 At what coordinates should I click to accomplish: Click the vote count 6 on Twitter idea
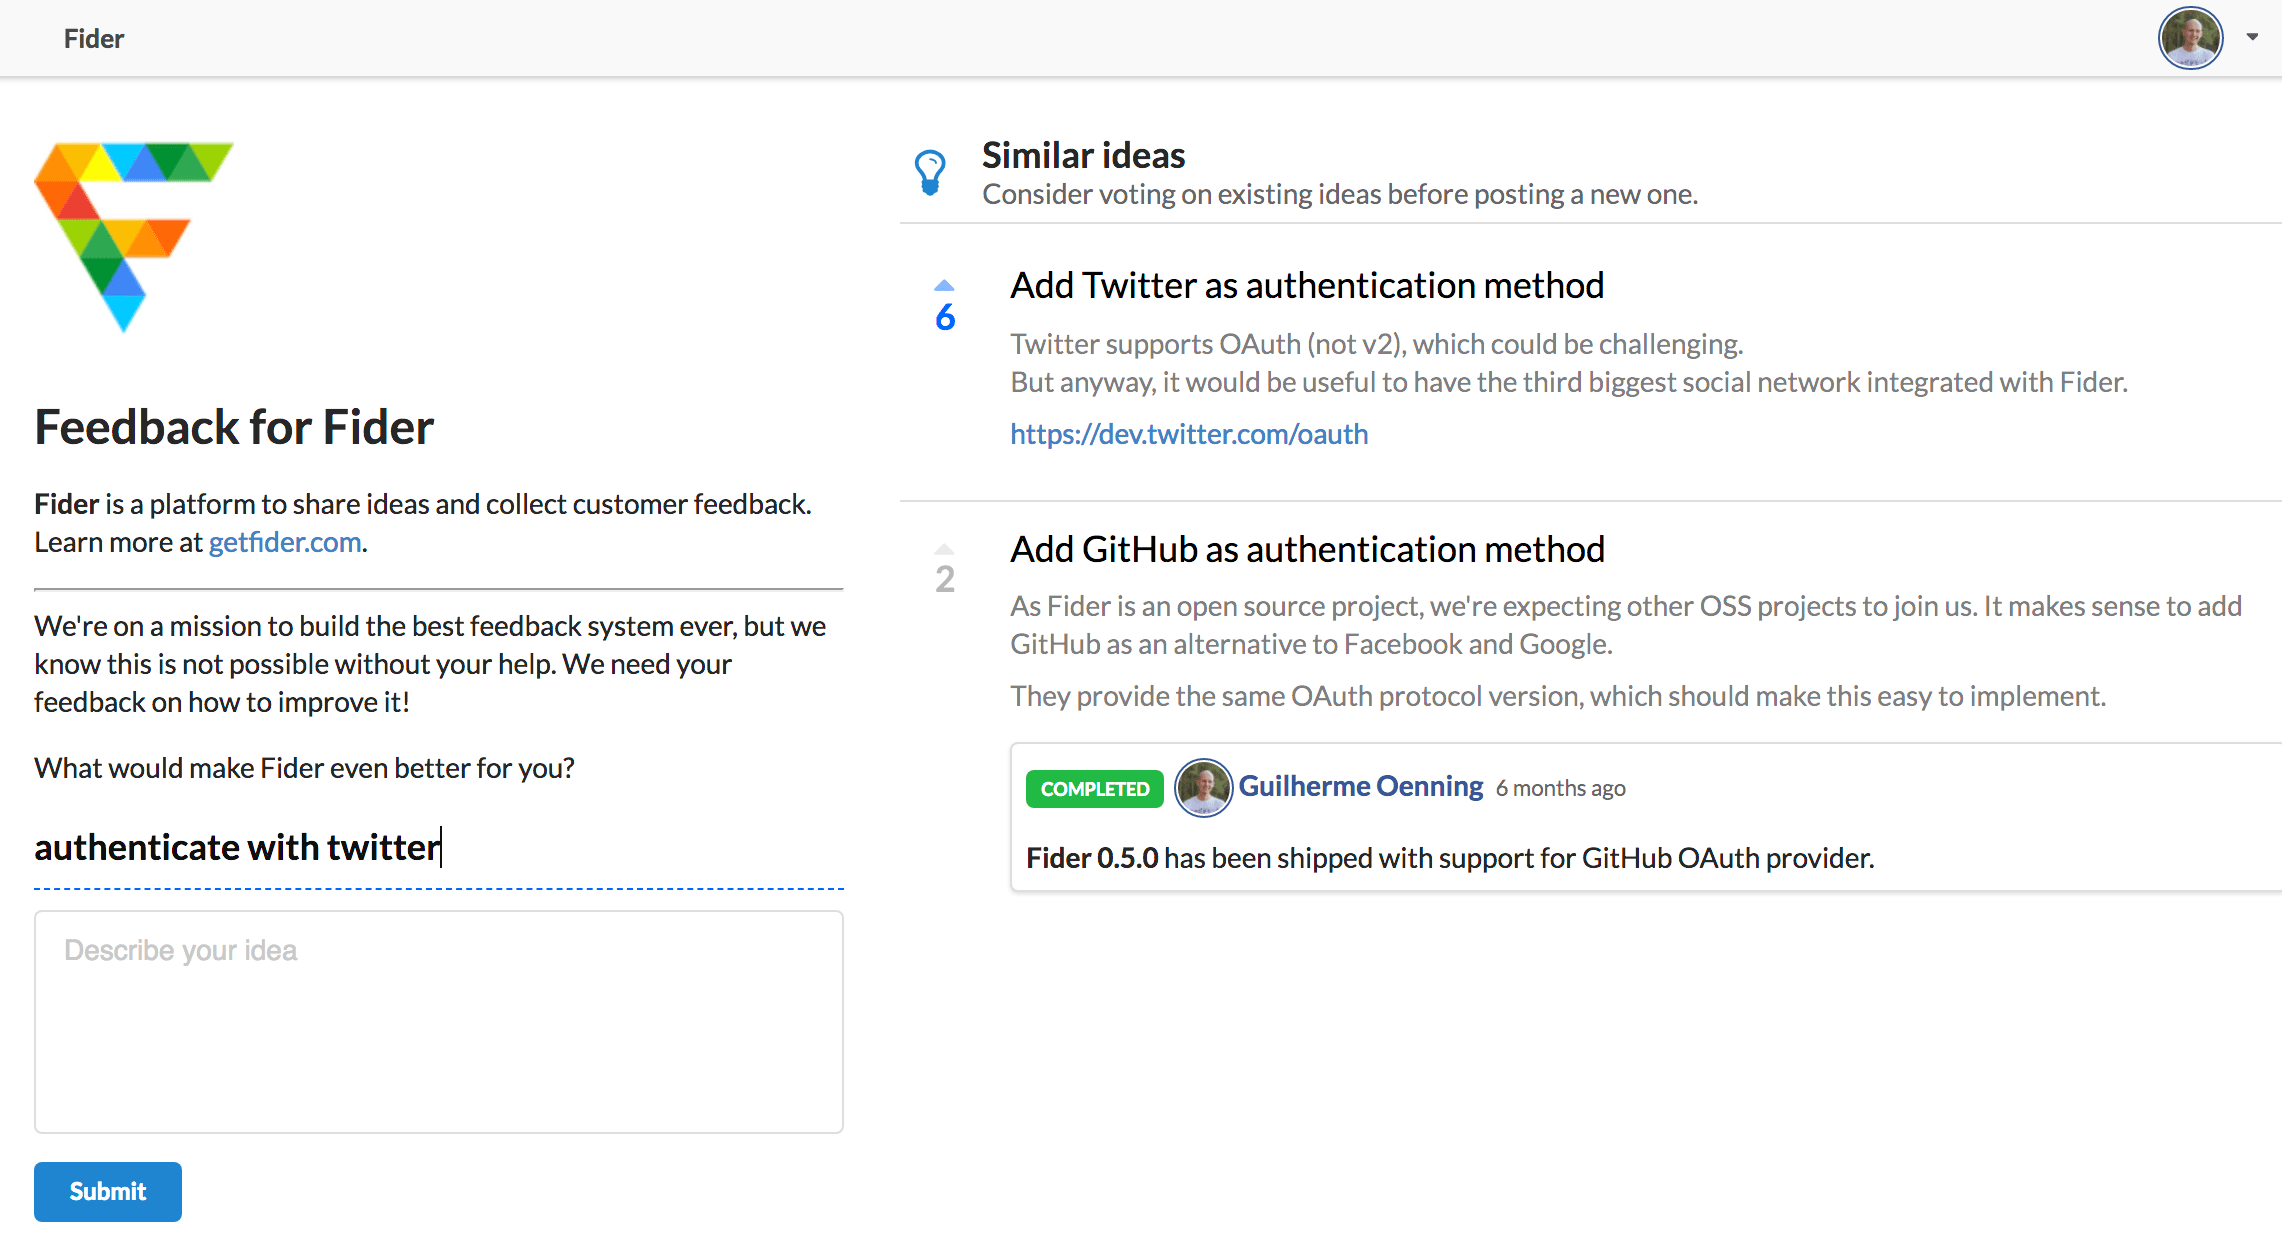coord(945,318)
